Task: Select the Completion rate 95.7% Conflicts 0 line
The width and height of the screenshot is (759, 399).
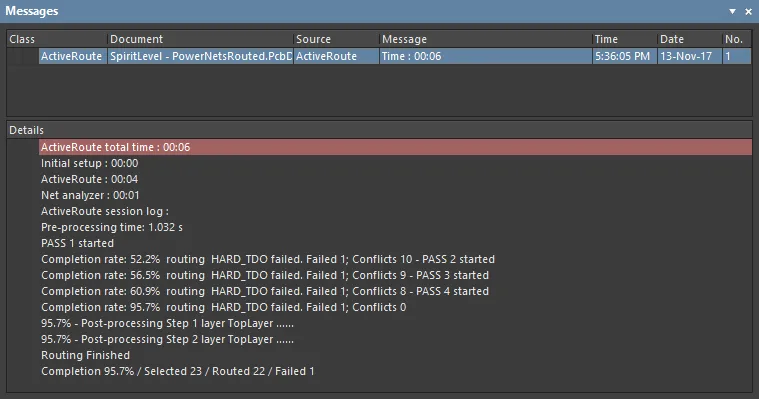Action: tap(224, 307)
